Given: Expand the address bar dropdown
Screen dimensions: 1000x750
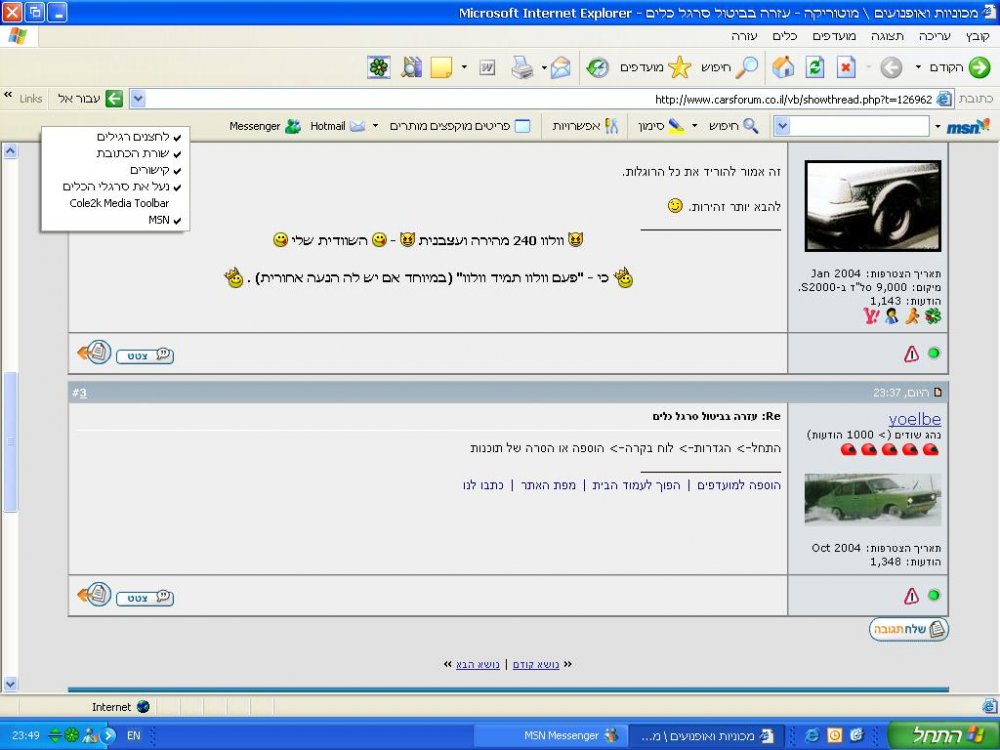Looking at the screenshot, I should [x=138, y=99].
